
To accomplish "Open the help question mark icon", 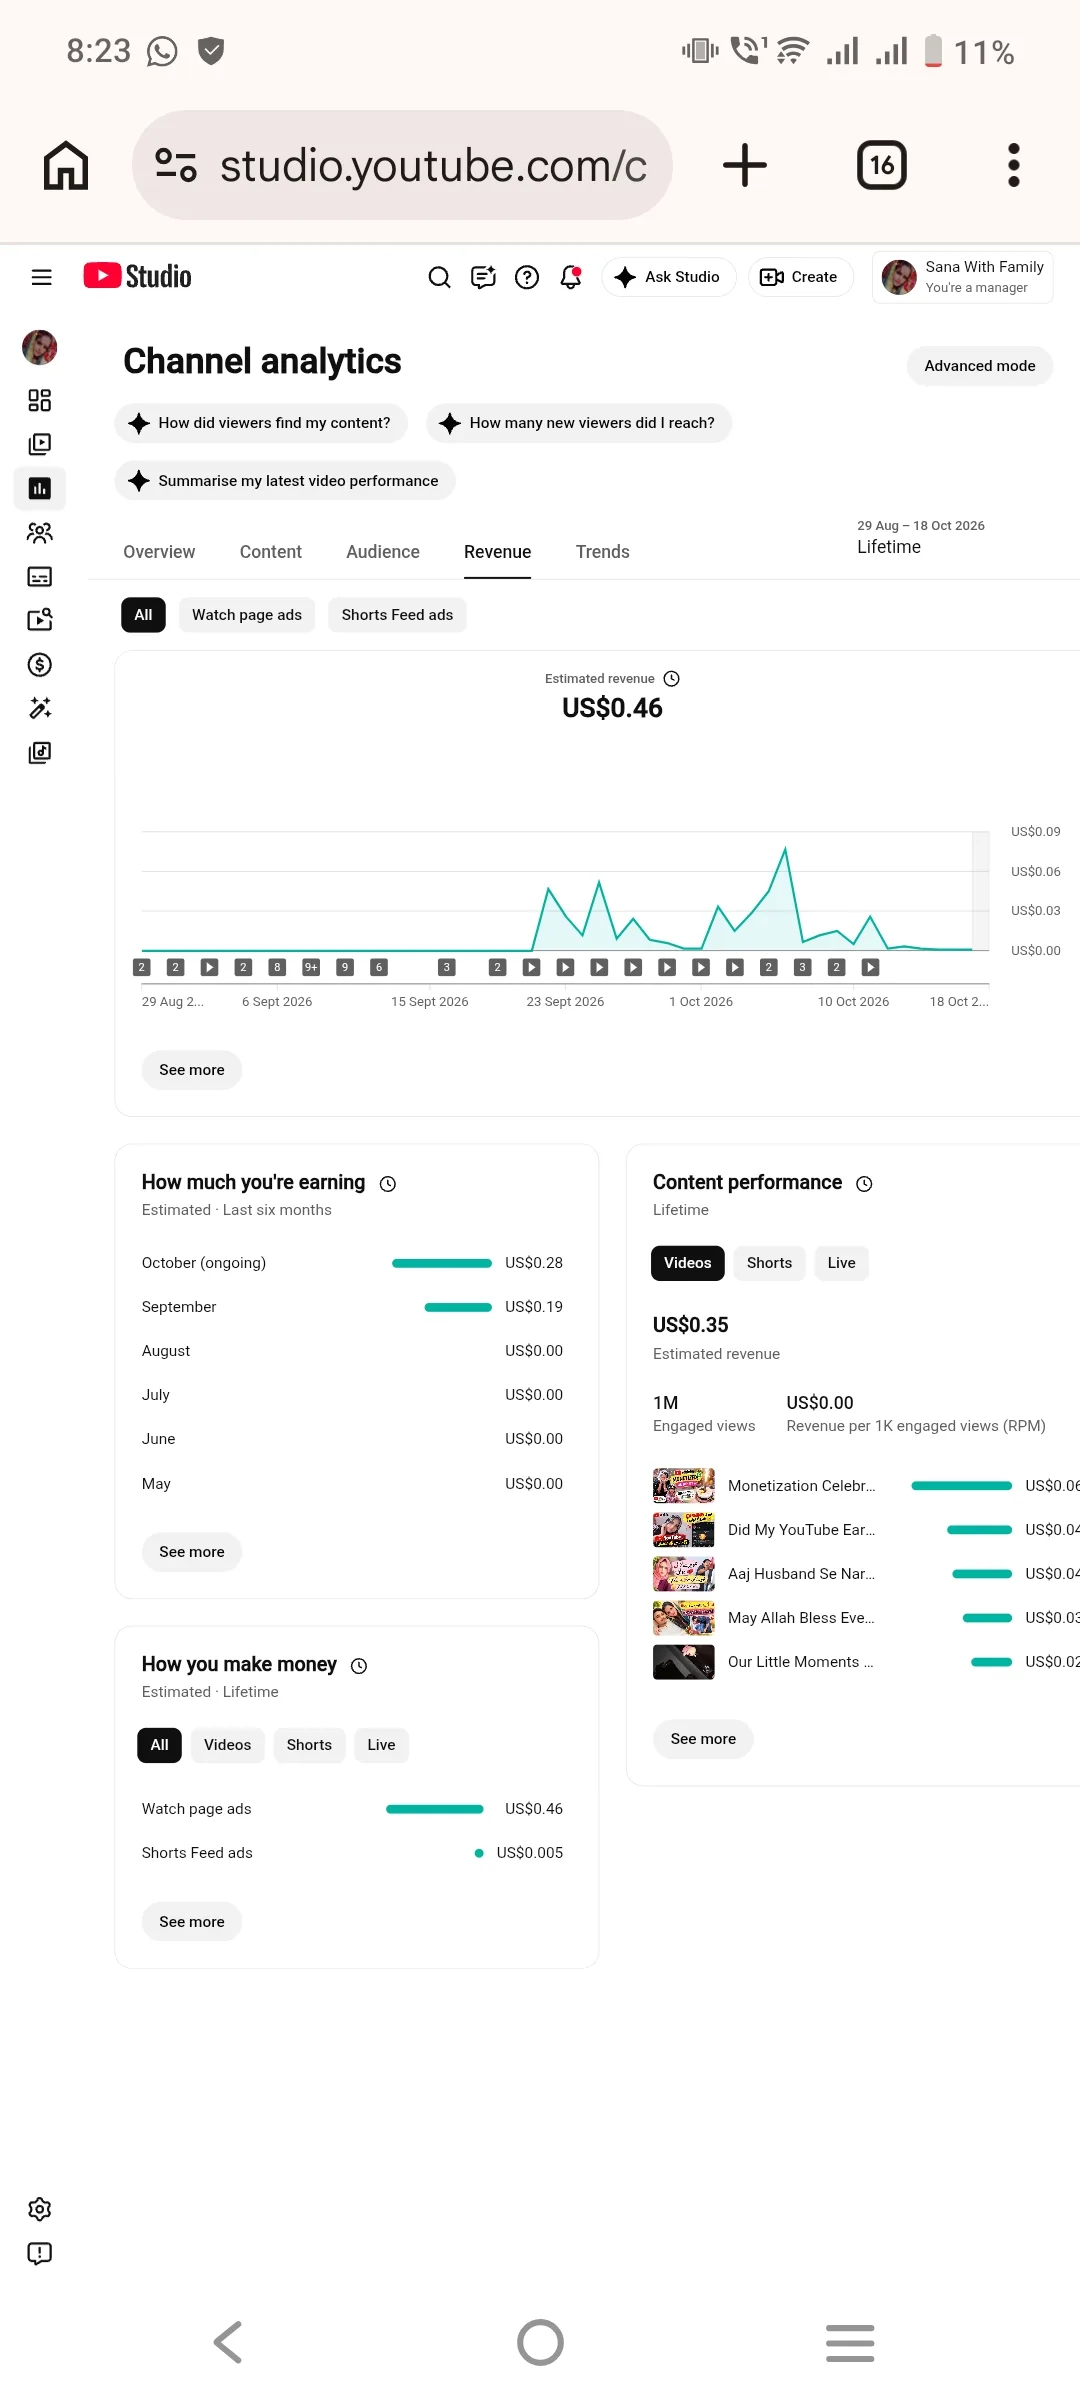I will tap(527, 277).
